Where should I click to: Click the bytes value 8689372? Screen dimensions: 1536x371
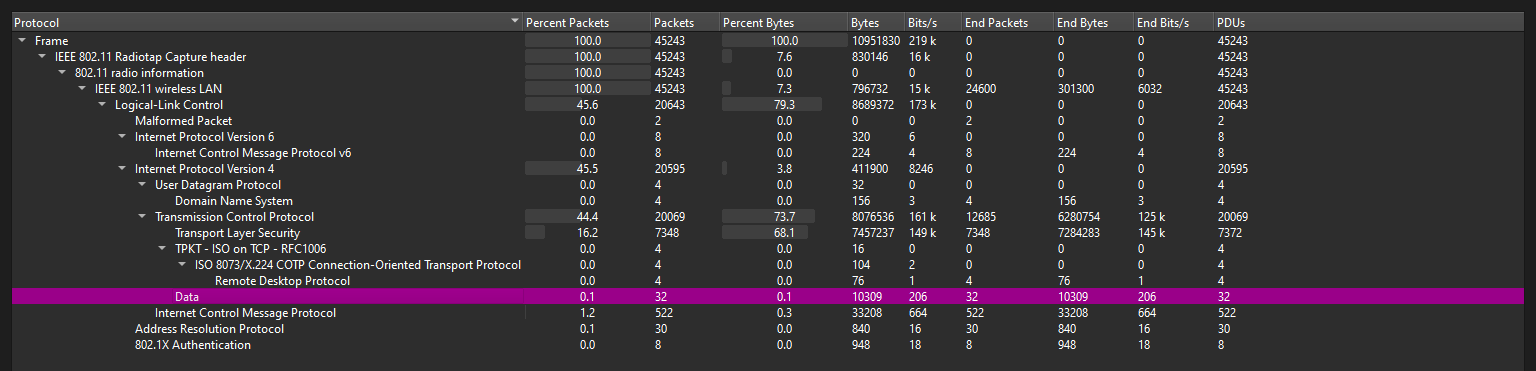pyautogui.click(x=873, y=105)
